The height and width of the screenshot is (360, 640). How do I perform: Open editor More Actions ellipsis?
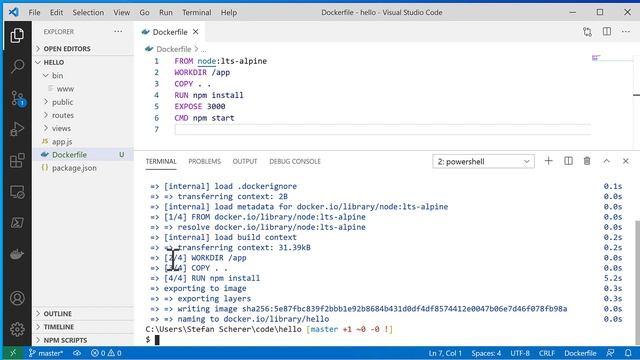(626, 32)
